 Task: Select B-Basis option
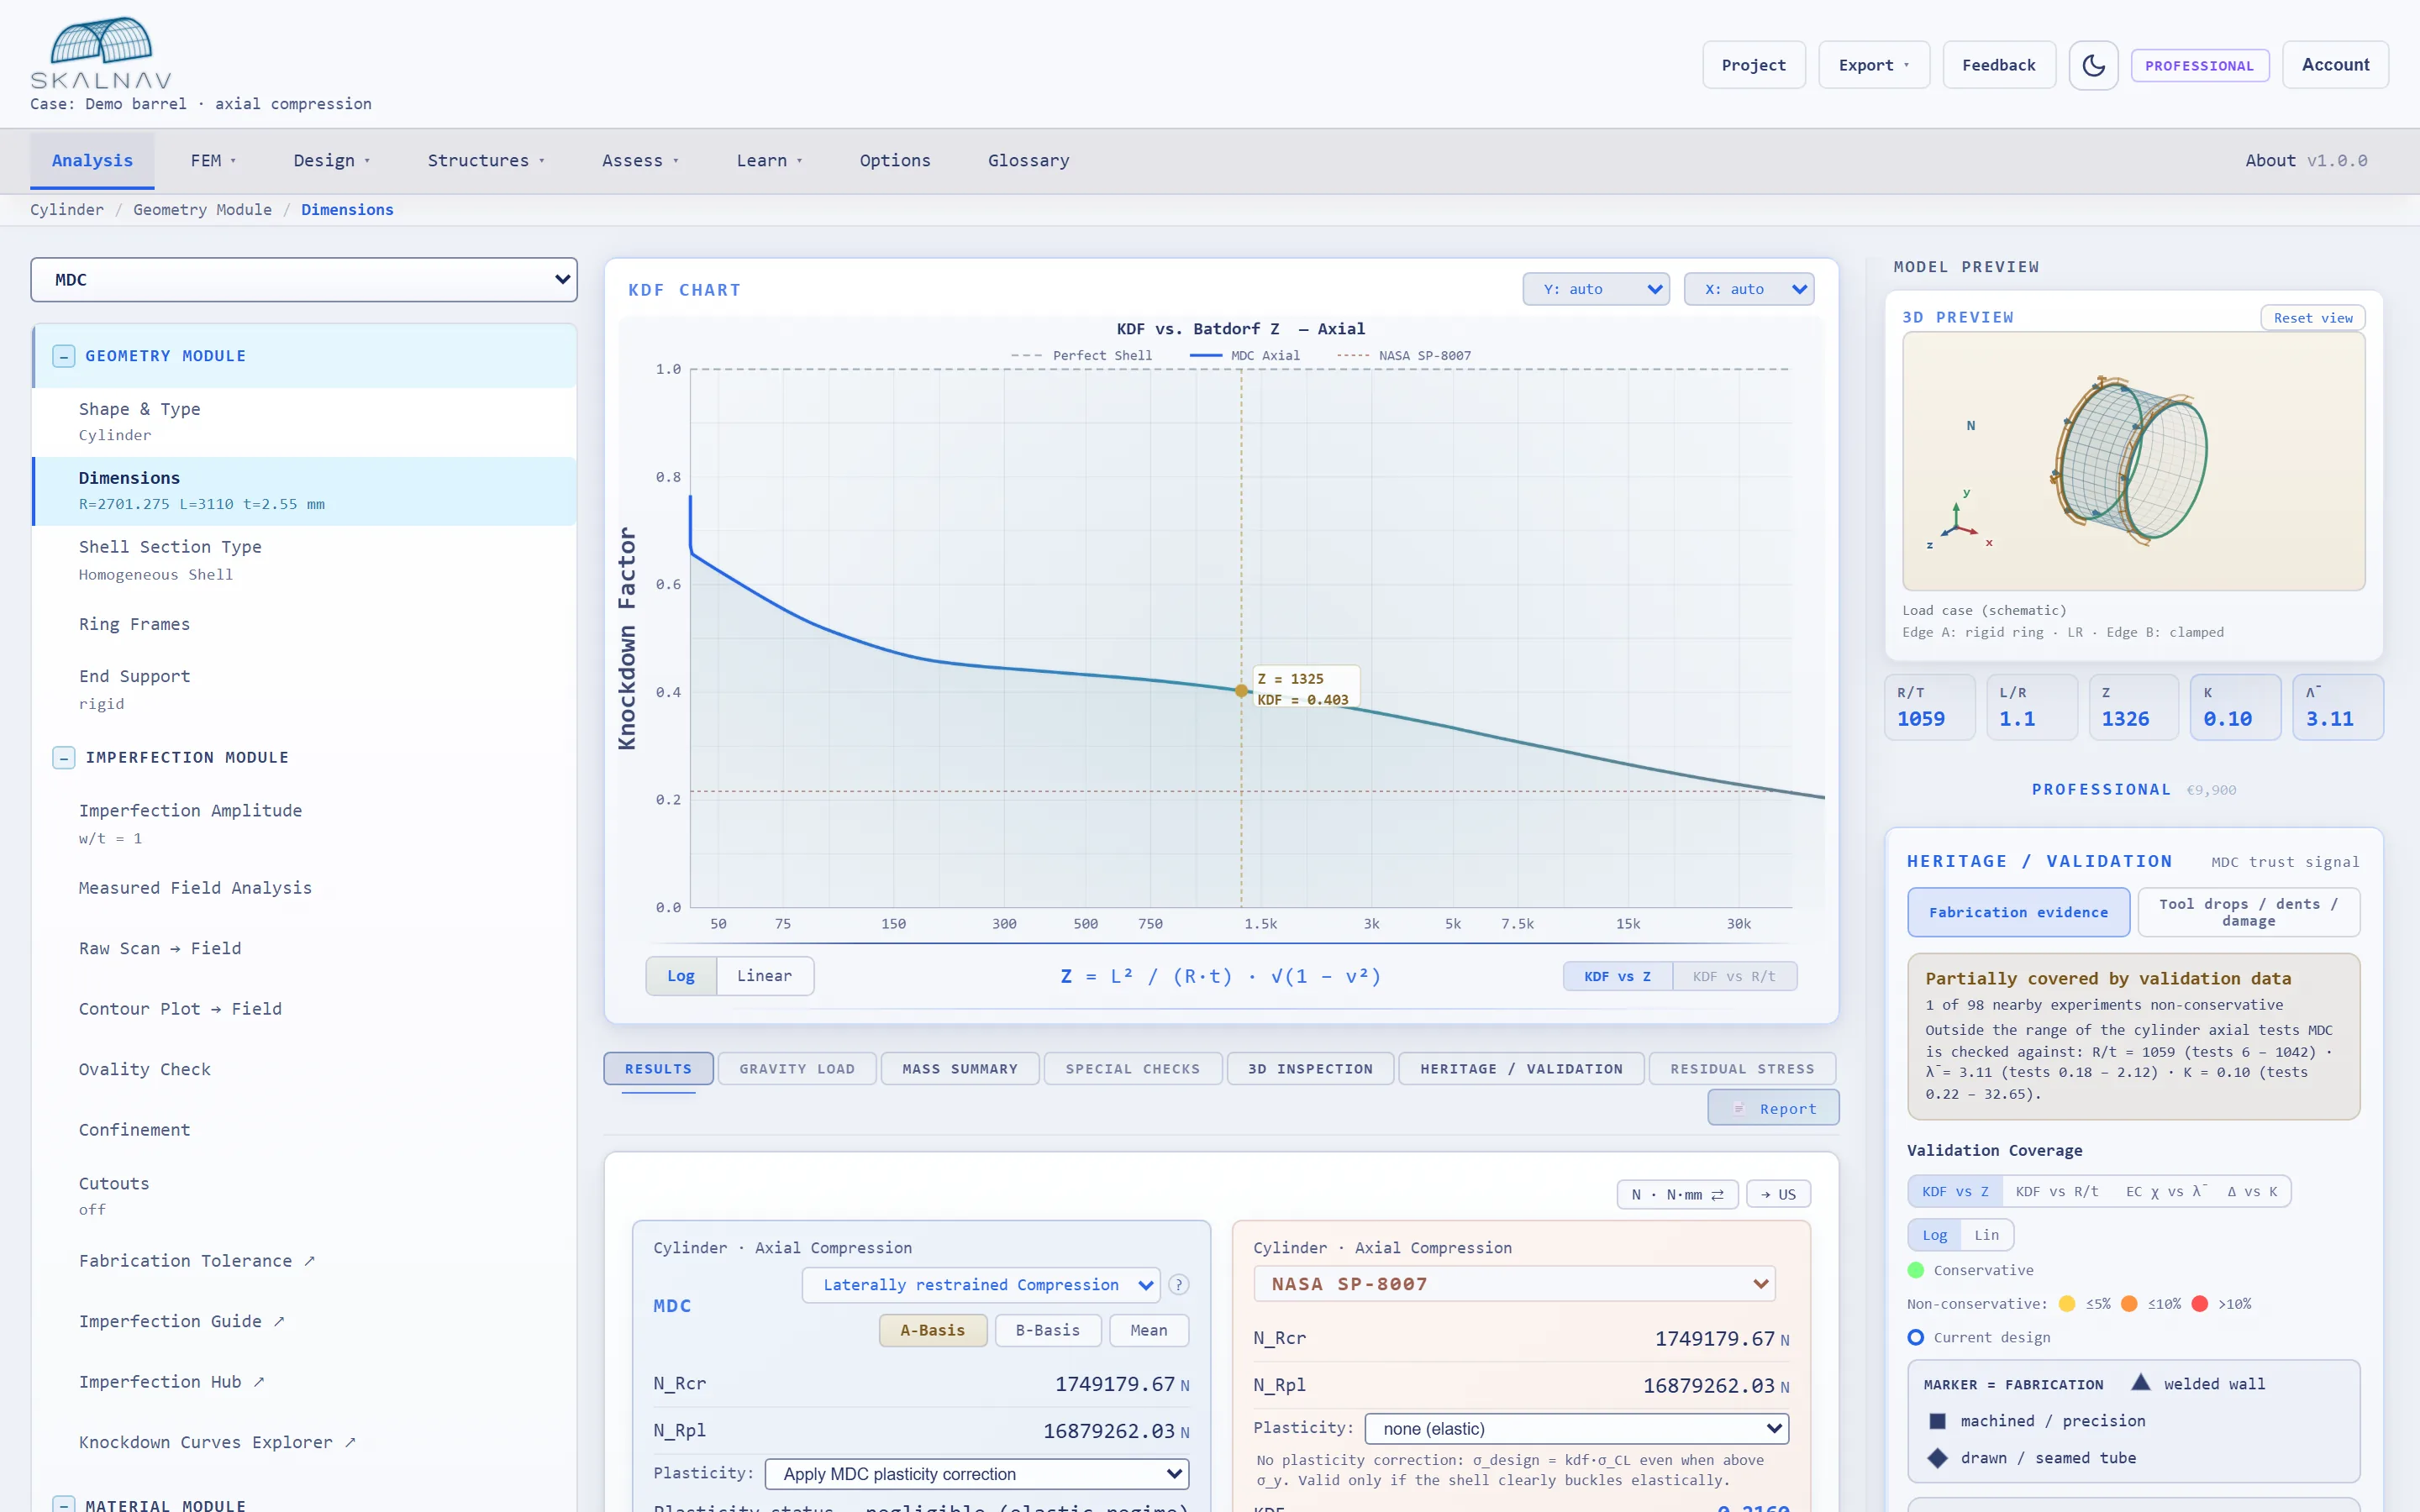point(1047,1331)
